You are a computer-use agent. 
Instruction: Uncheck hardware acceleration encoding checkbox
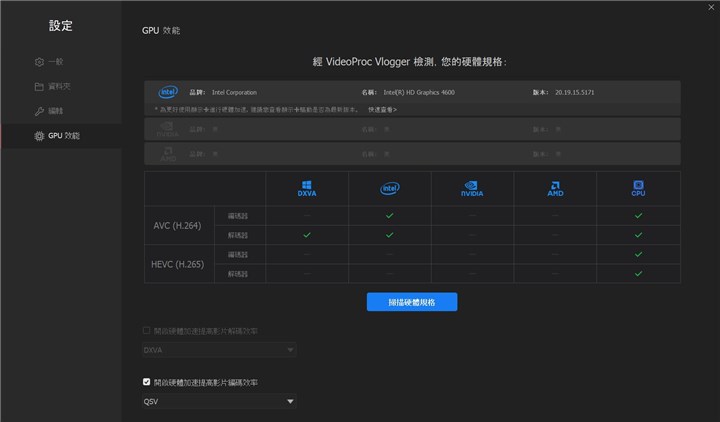click(146, 382)
